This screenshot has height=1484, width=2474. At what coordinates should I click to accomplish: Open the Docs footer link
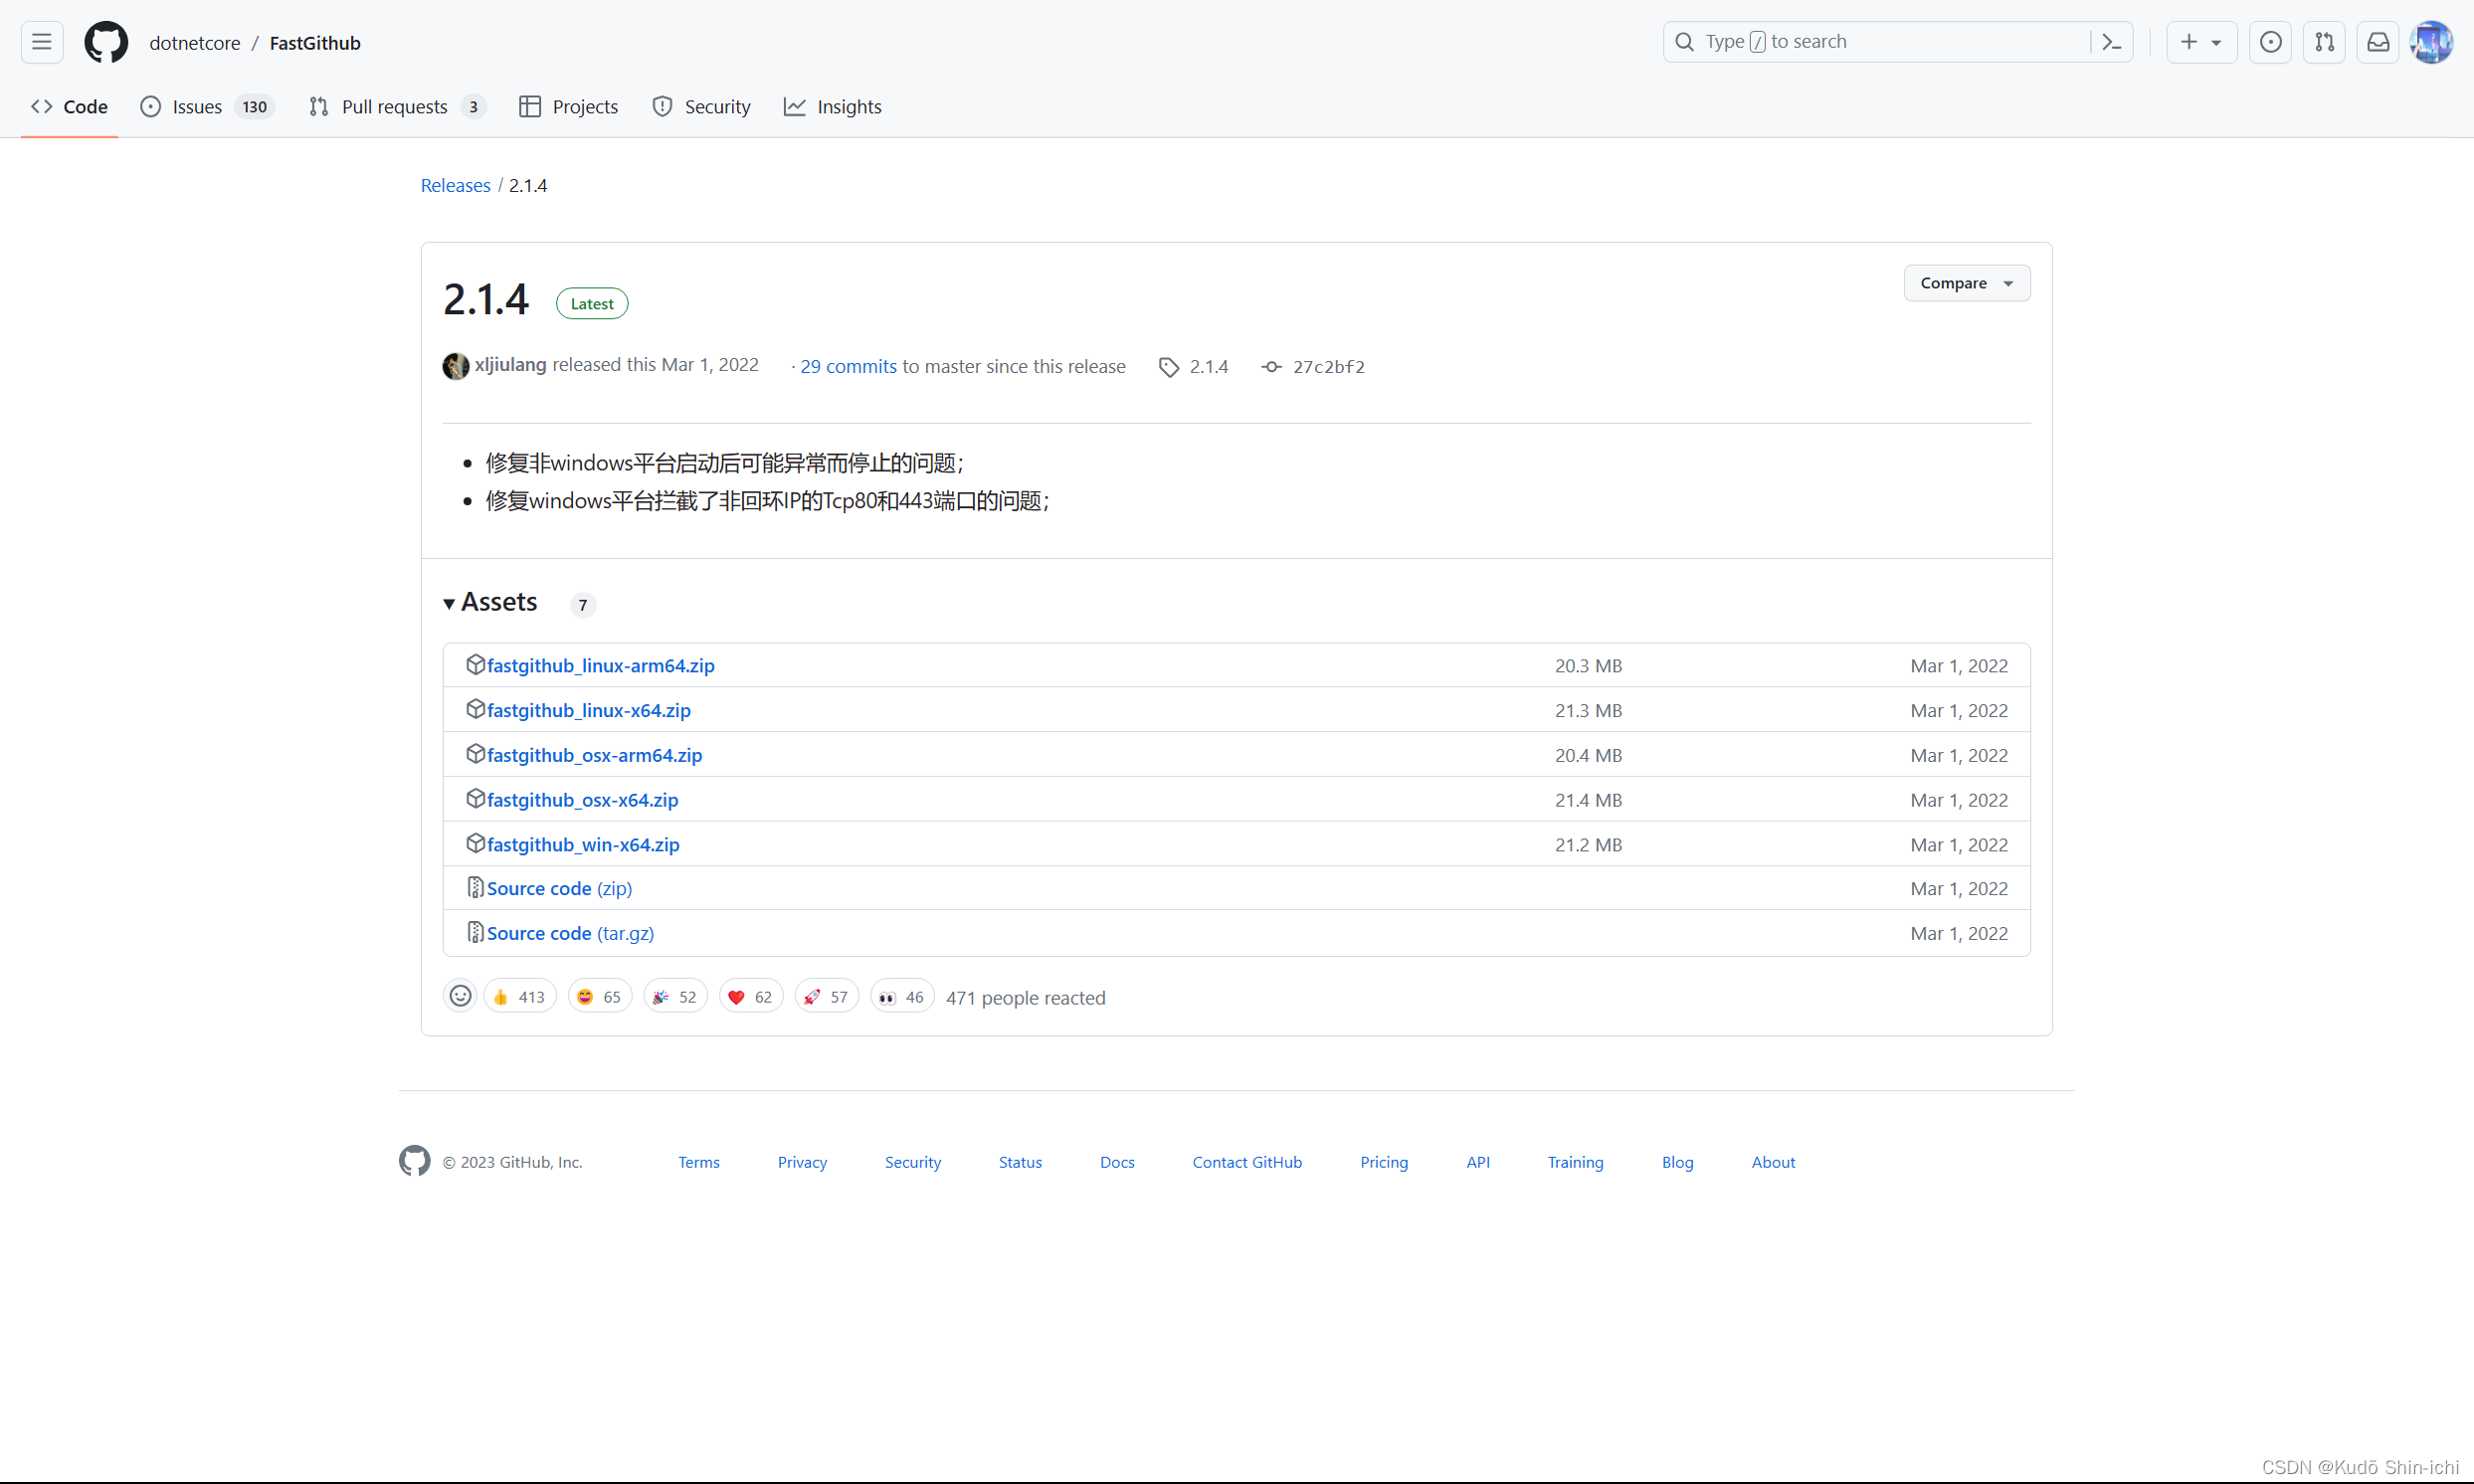1117,1163
